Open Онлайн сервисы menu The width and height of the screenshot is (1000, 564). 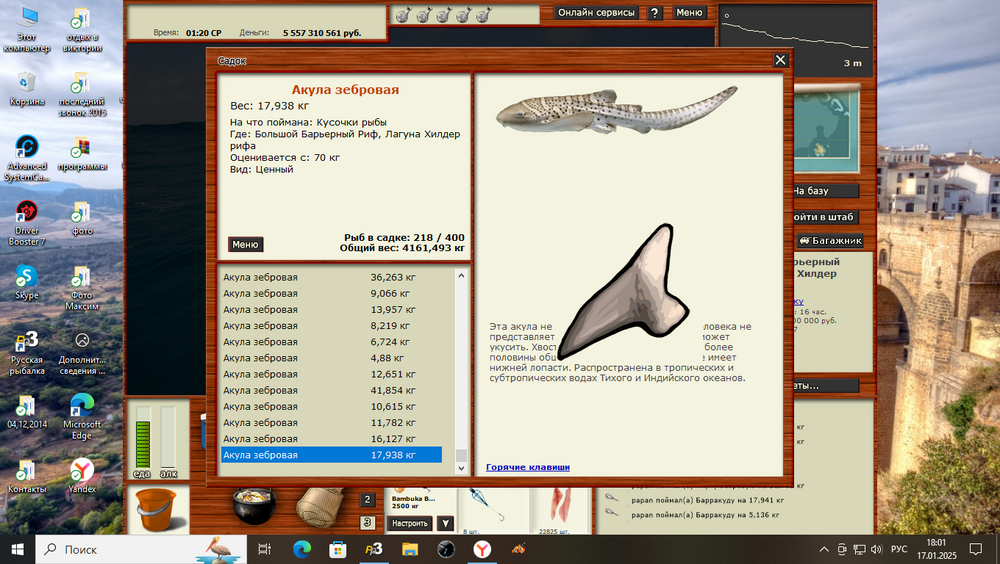pyautogui.click(x=596, y=13)
